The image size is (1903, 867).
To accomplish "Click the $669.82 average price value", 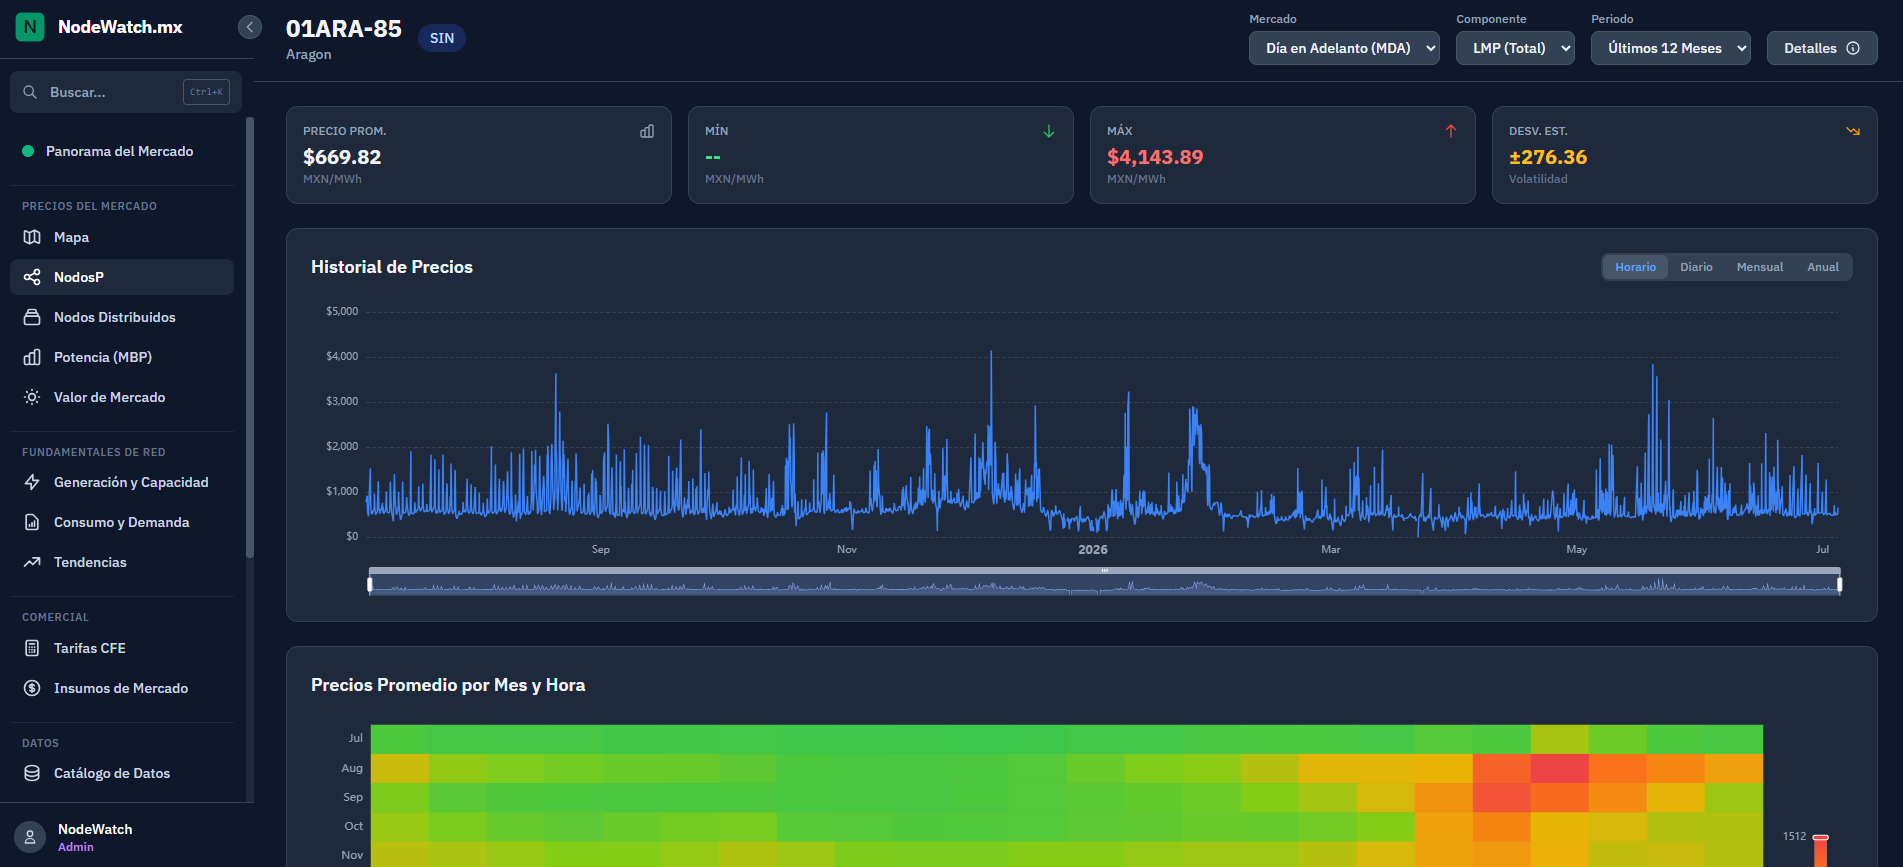I will 342,157.
